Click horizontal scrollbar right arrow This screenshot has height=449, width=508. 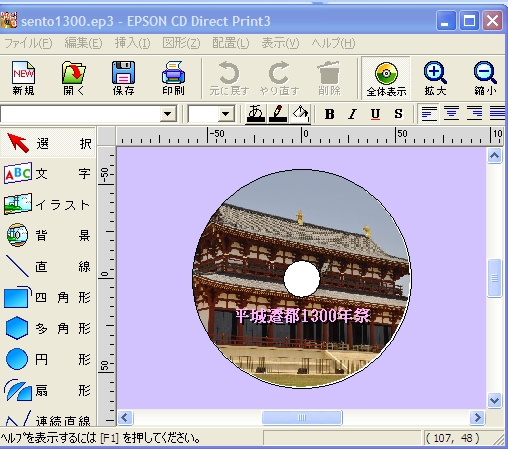coord(477,417)
